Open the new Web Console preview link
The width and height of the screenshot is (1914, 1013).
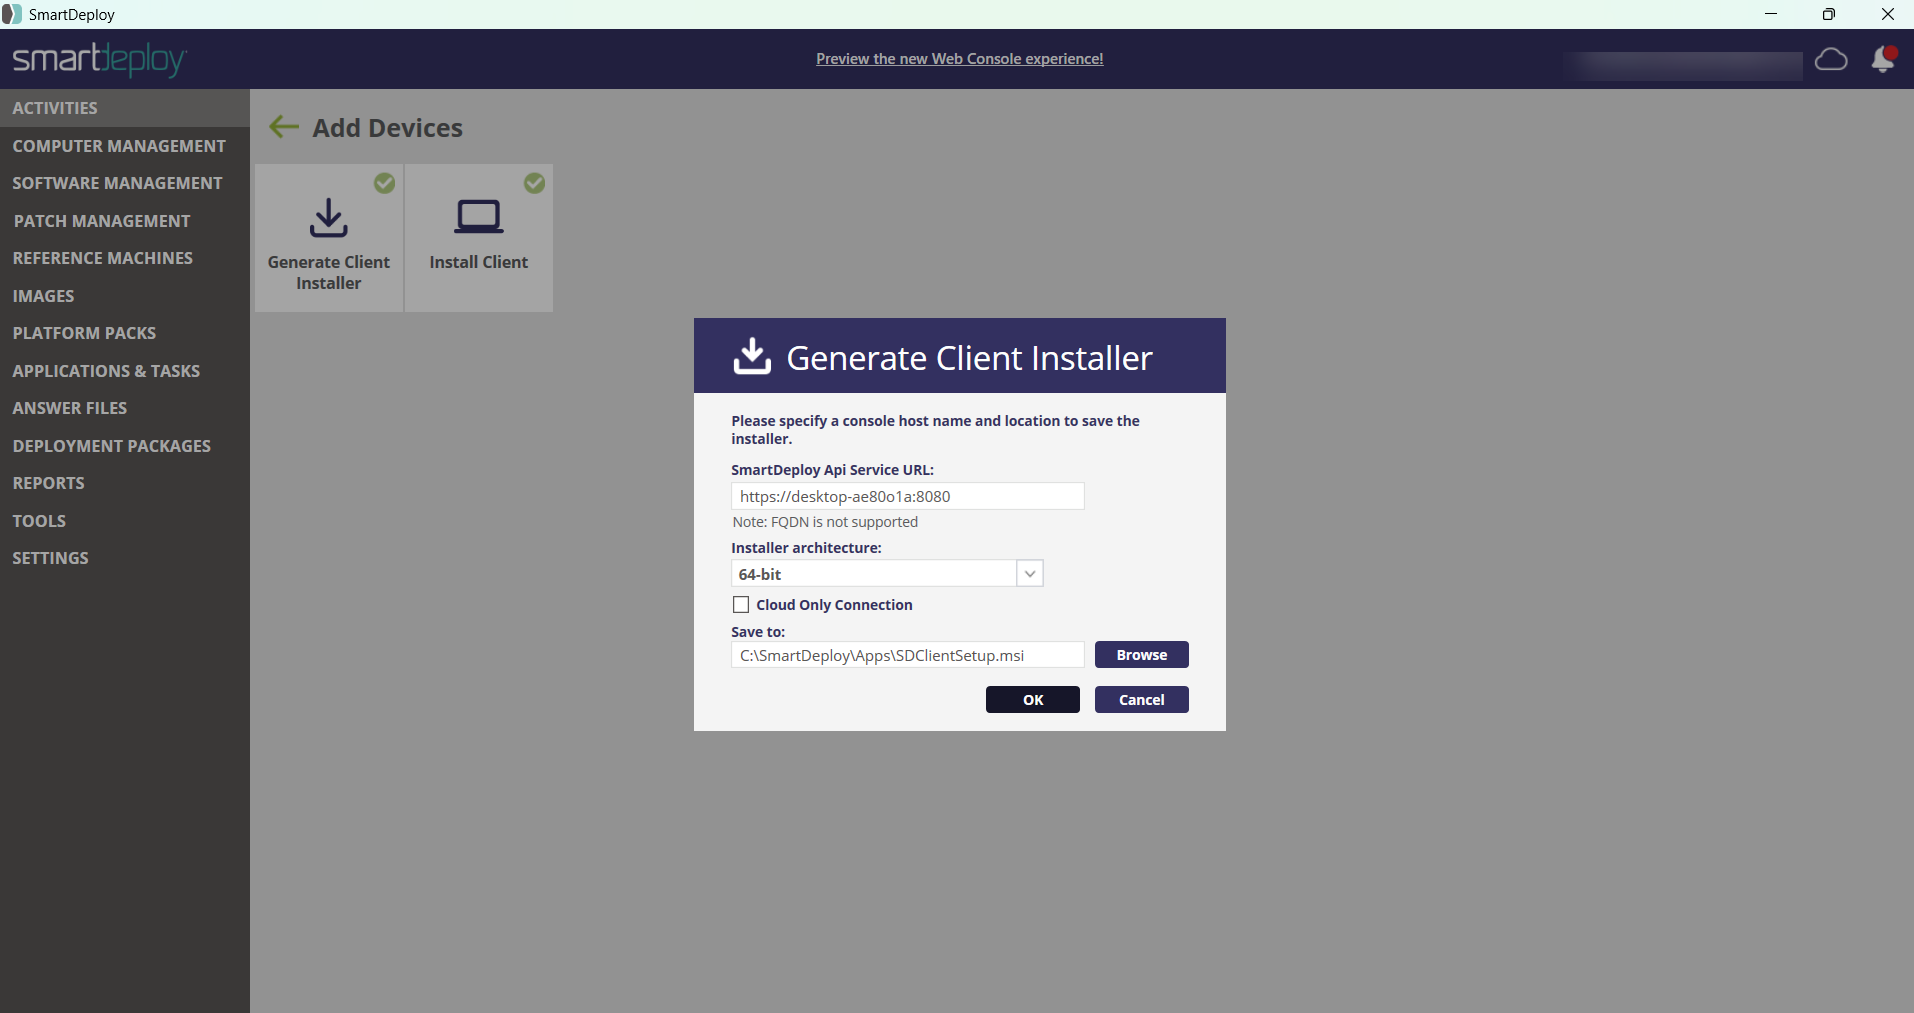pos(959,59)
